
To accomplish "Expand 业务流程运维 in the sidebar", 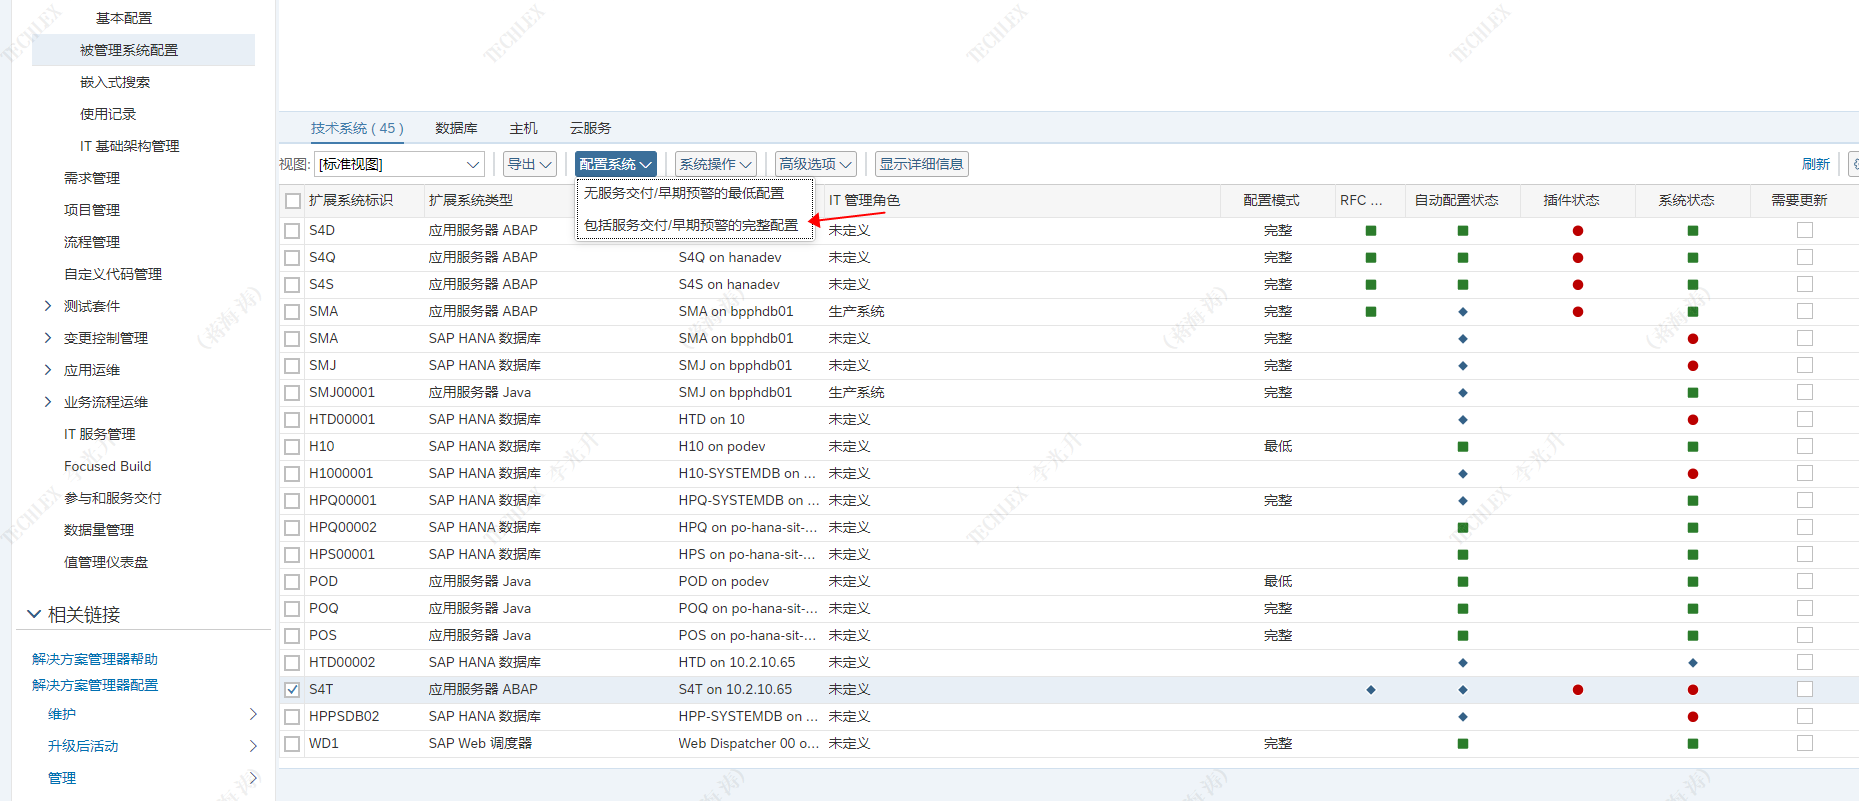I will click(47, 402).
